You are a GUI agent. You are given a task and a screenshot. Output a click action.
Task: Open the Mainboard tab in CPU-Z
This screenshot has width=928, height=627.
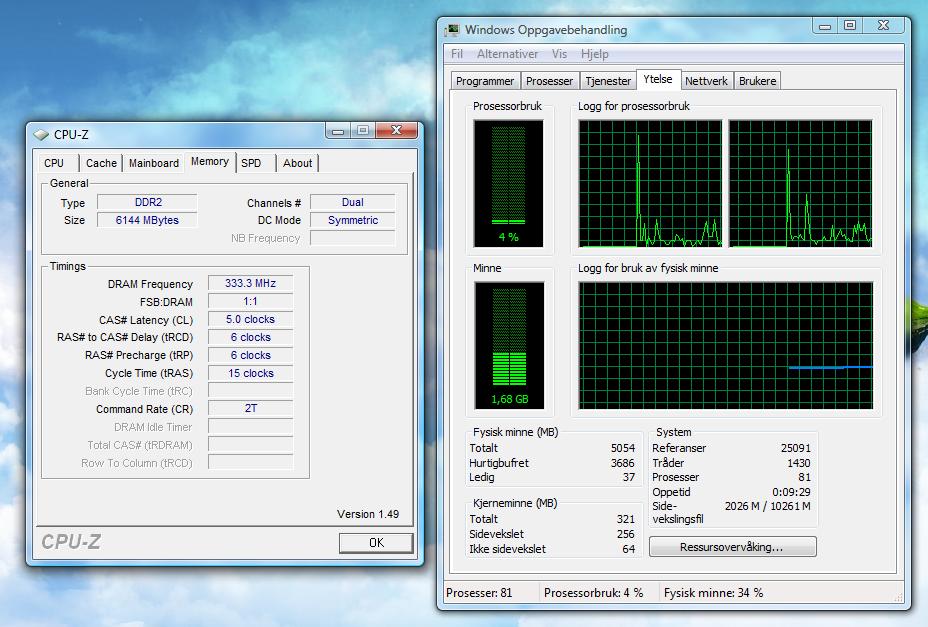pyautogui.click(x=154, y=163)
